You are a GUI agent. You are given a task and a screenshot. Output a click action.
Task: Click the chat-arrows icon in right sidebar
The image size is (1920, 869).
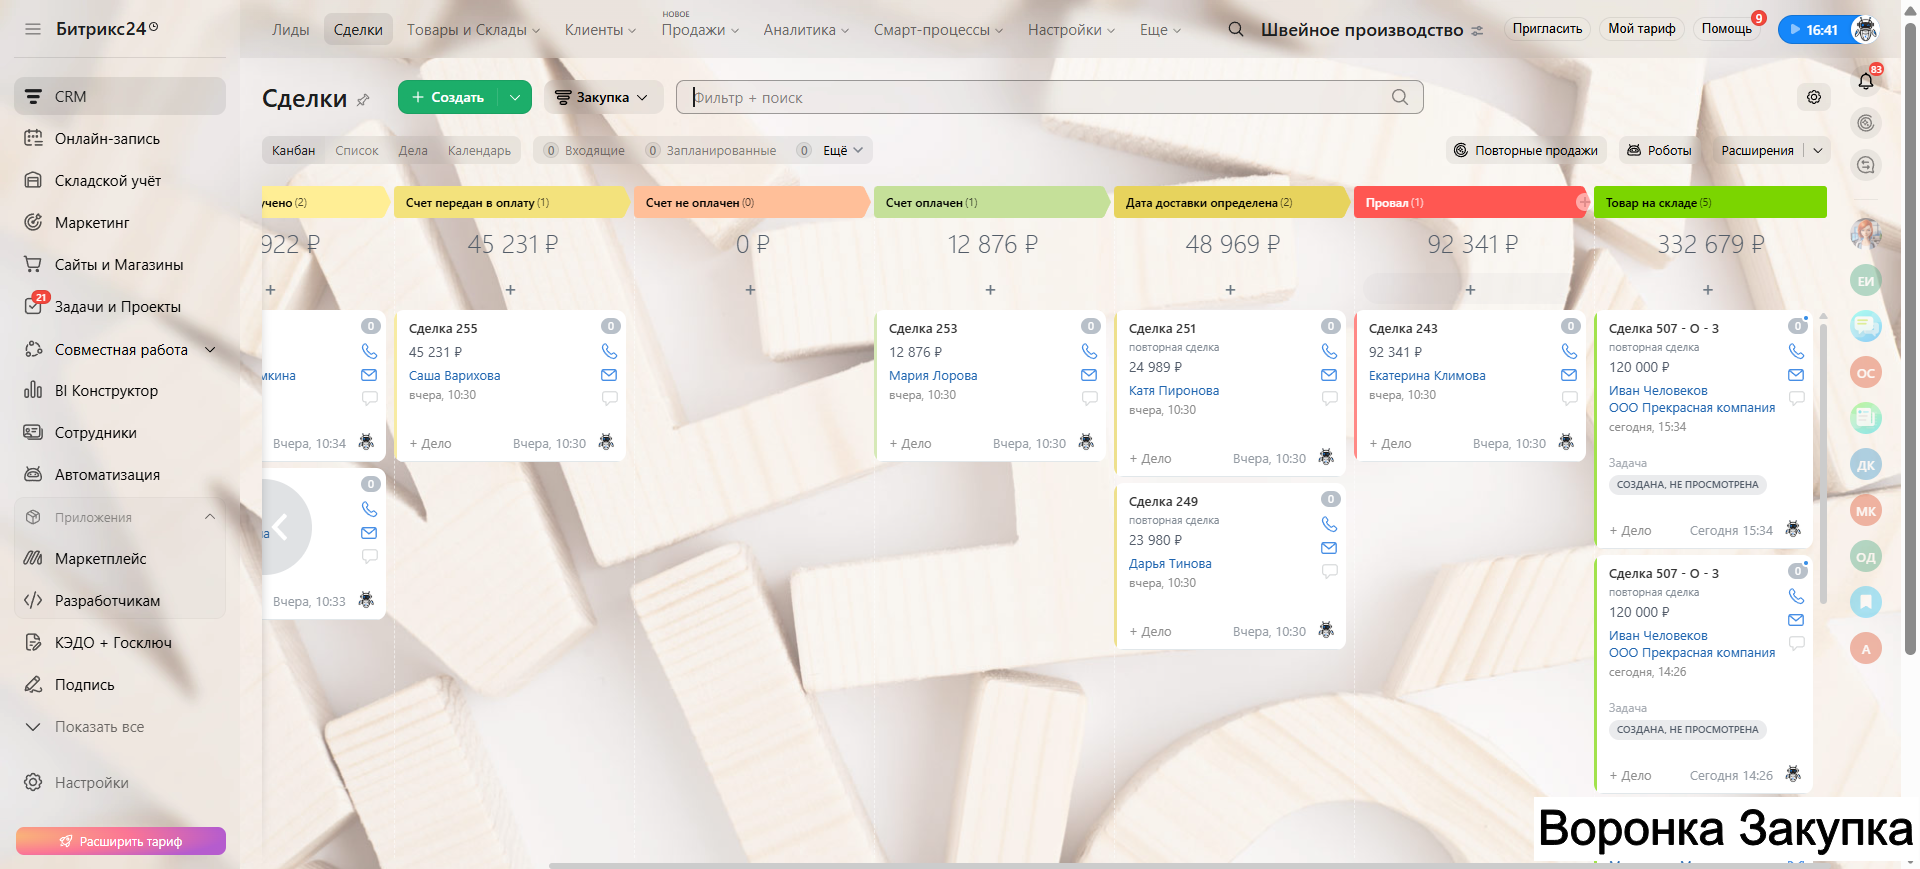pos(1866,165)
